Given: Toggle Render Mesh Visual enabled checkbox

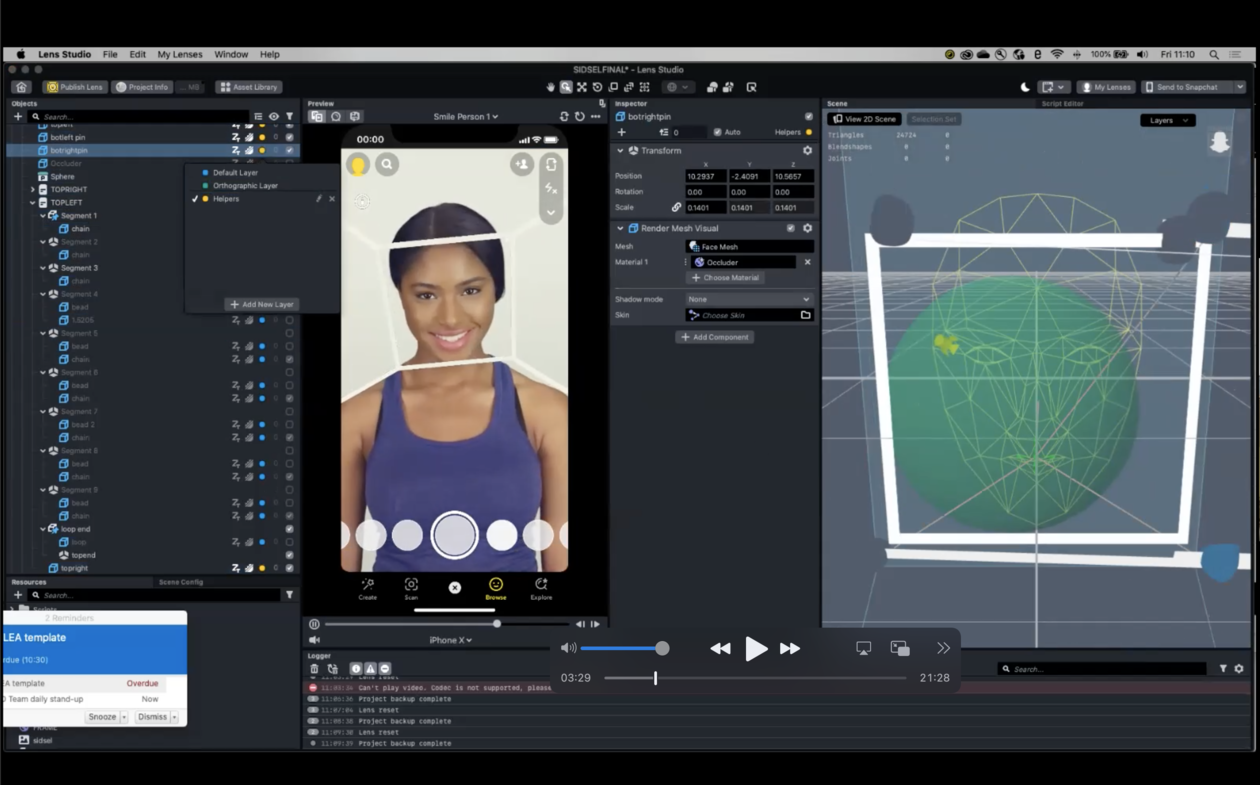Looking at the screenshot, I should [x=790, y=228].
